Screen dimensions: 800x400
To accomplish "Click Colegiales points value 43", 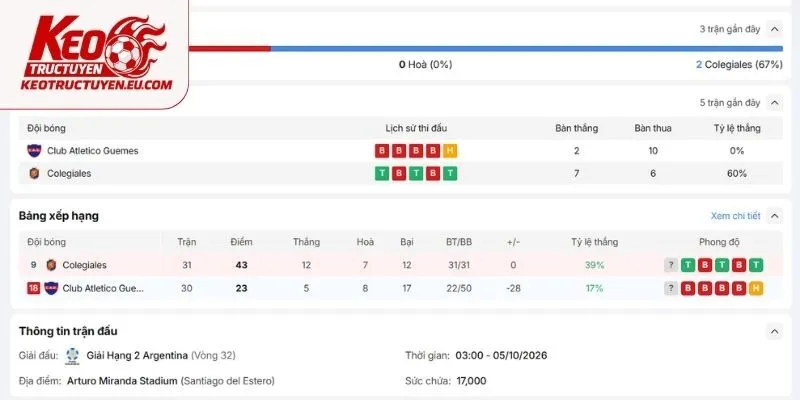I will coord(241,265).
